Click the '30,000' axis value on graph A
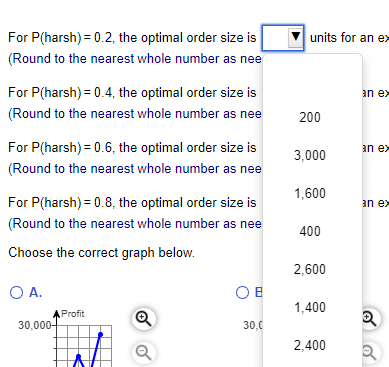This screenshot has width=389, height=367. coord(35,325)
